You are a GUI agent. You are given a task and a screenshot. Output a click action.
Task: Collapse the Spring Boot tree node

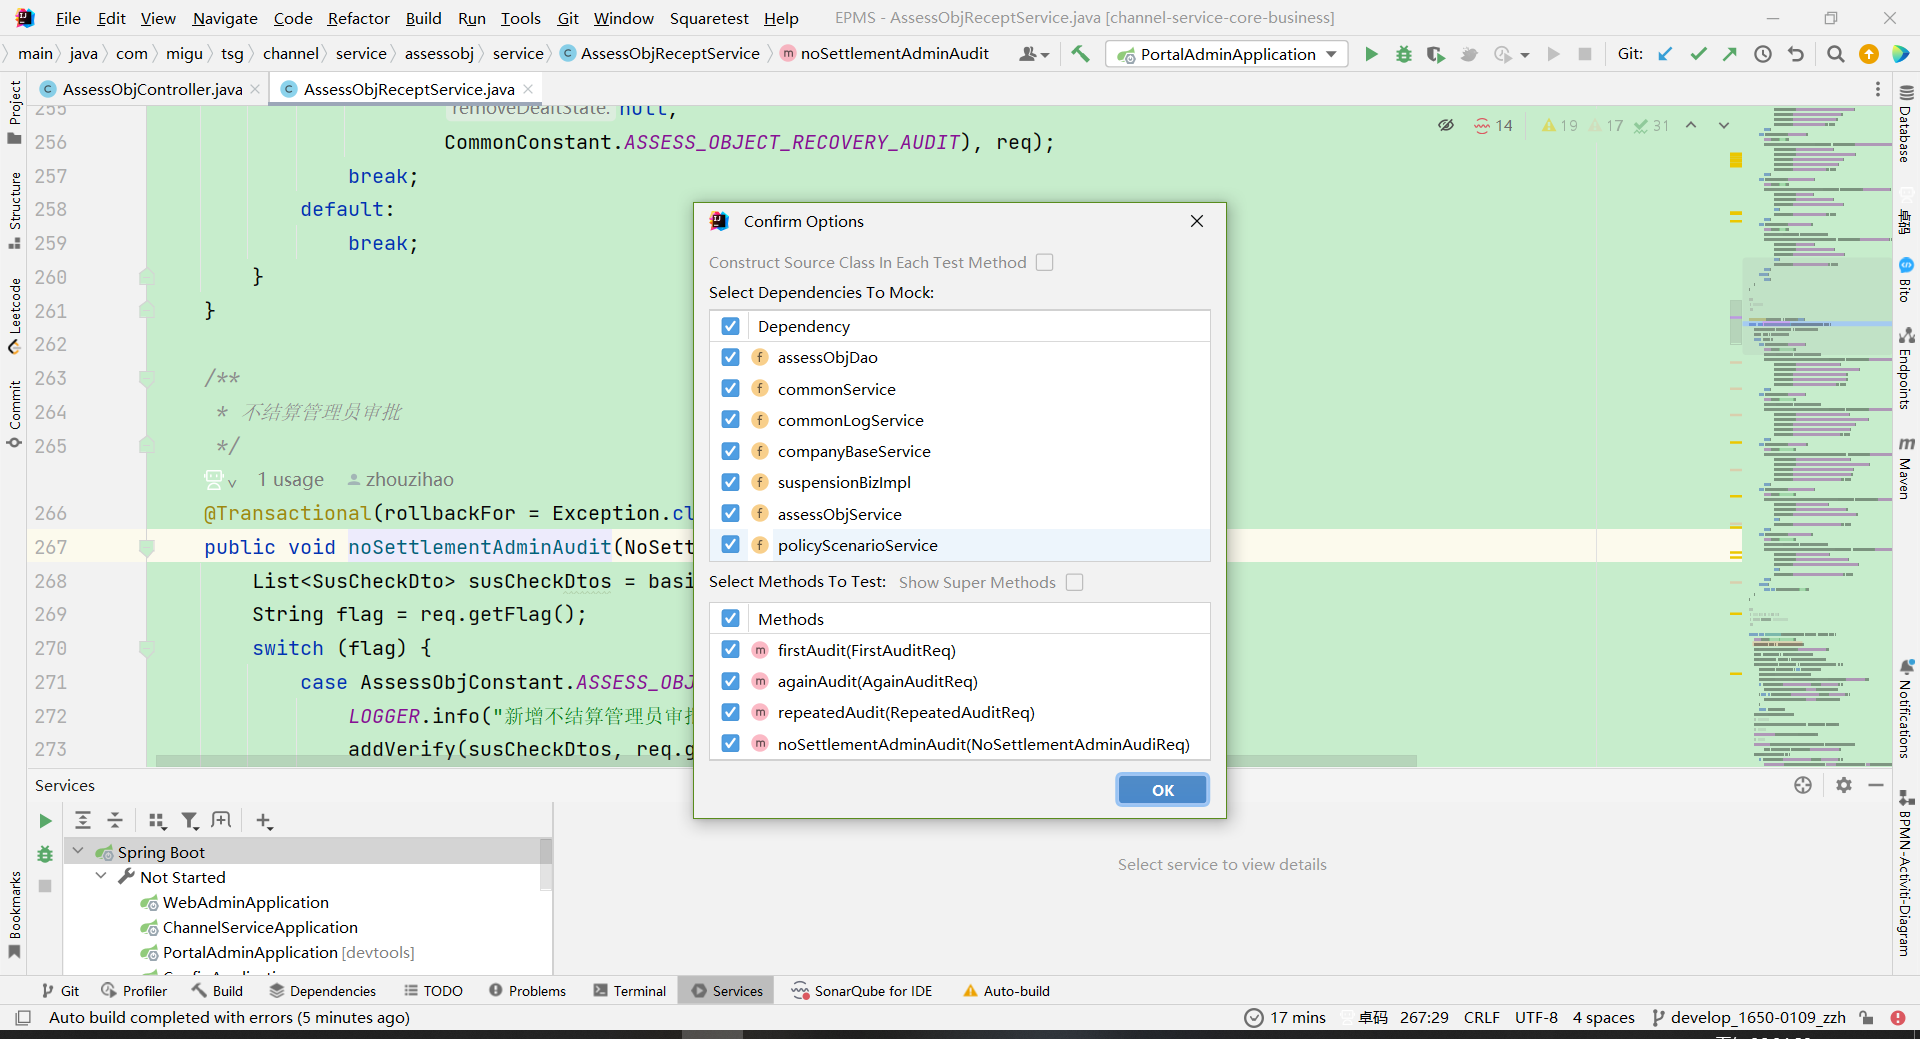(78, 851)
